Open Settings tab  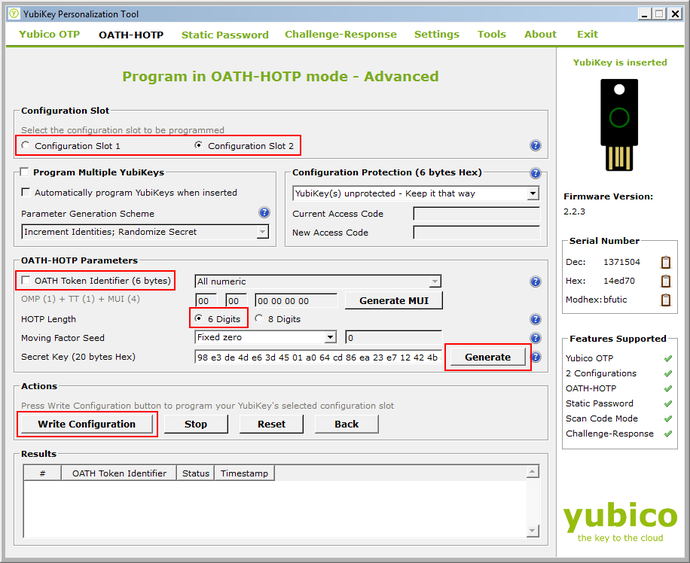[x=437, y=34]
